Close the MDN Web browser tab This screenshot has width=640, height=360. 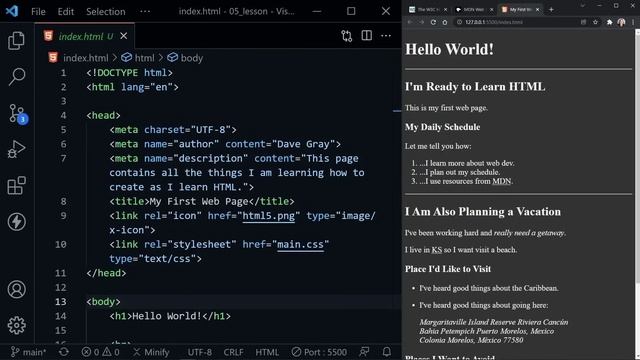(x=491, y=9)
